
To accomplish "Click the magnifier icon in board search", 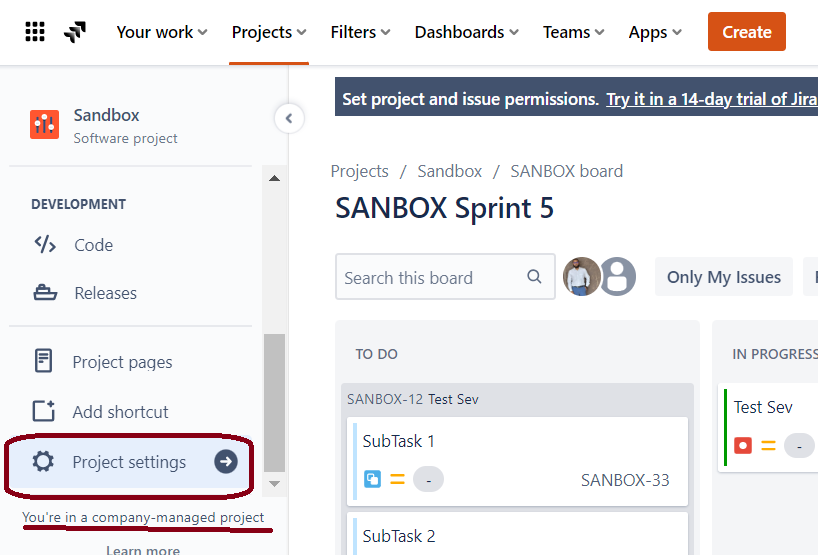I will click(x=534, y=276).
